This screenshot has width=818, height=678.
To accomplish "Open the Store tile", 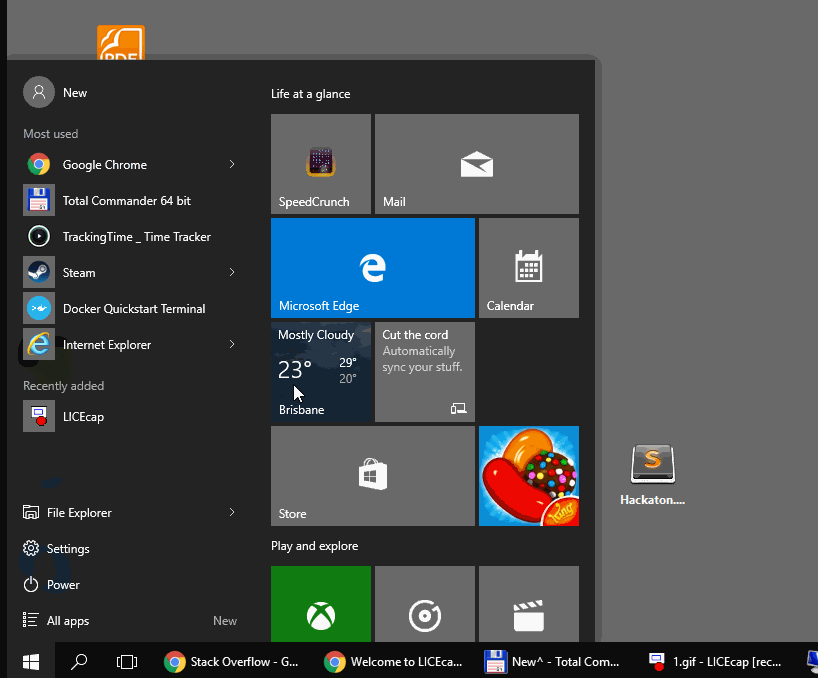I will coord(372,475).
